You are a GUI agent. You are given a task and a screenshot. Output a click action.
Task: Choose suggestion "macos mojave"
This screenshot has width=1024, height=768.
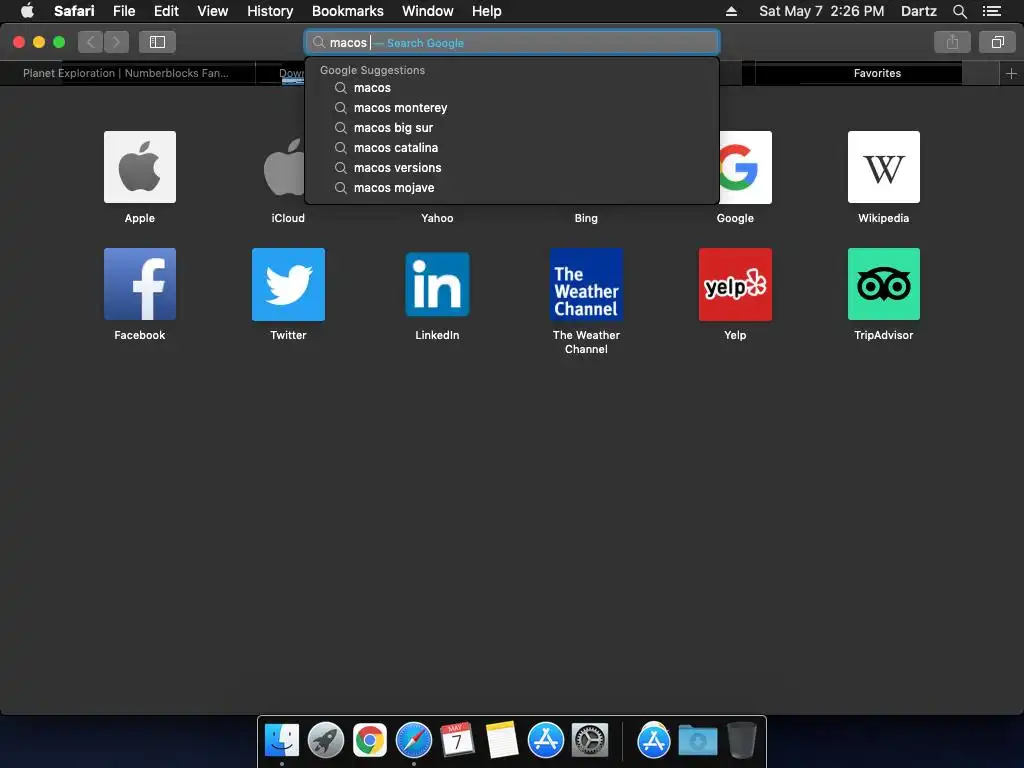tap(512, 188)
